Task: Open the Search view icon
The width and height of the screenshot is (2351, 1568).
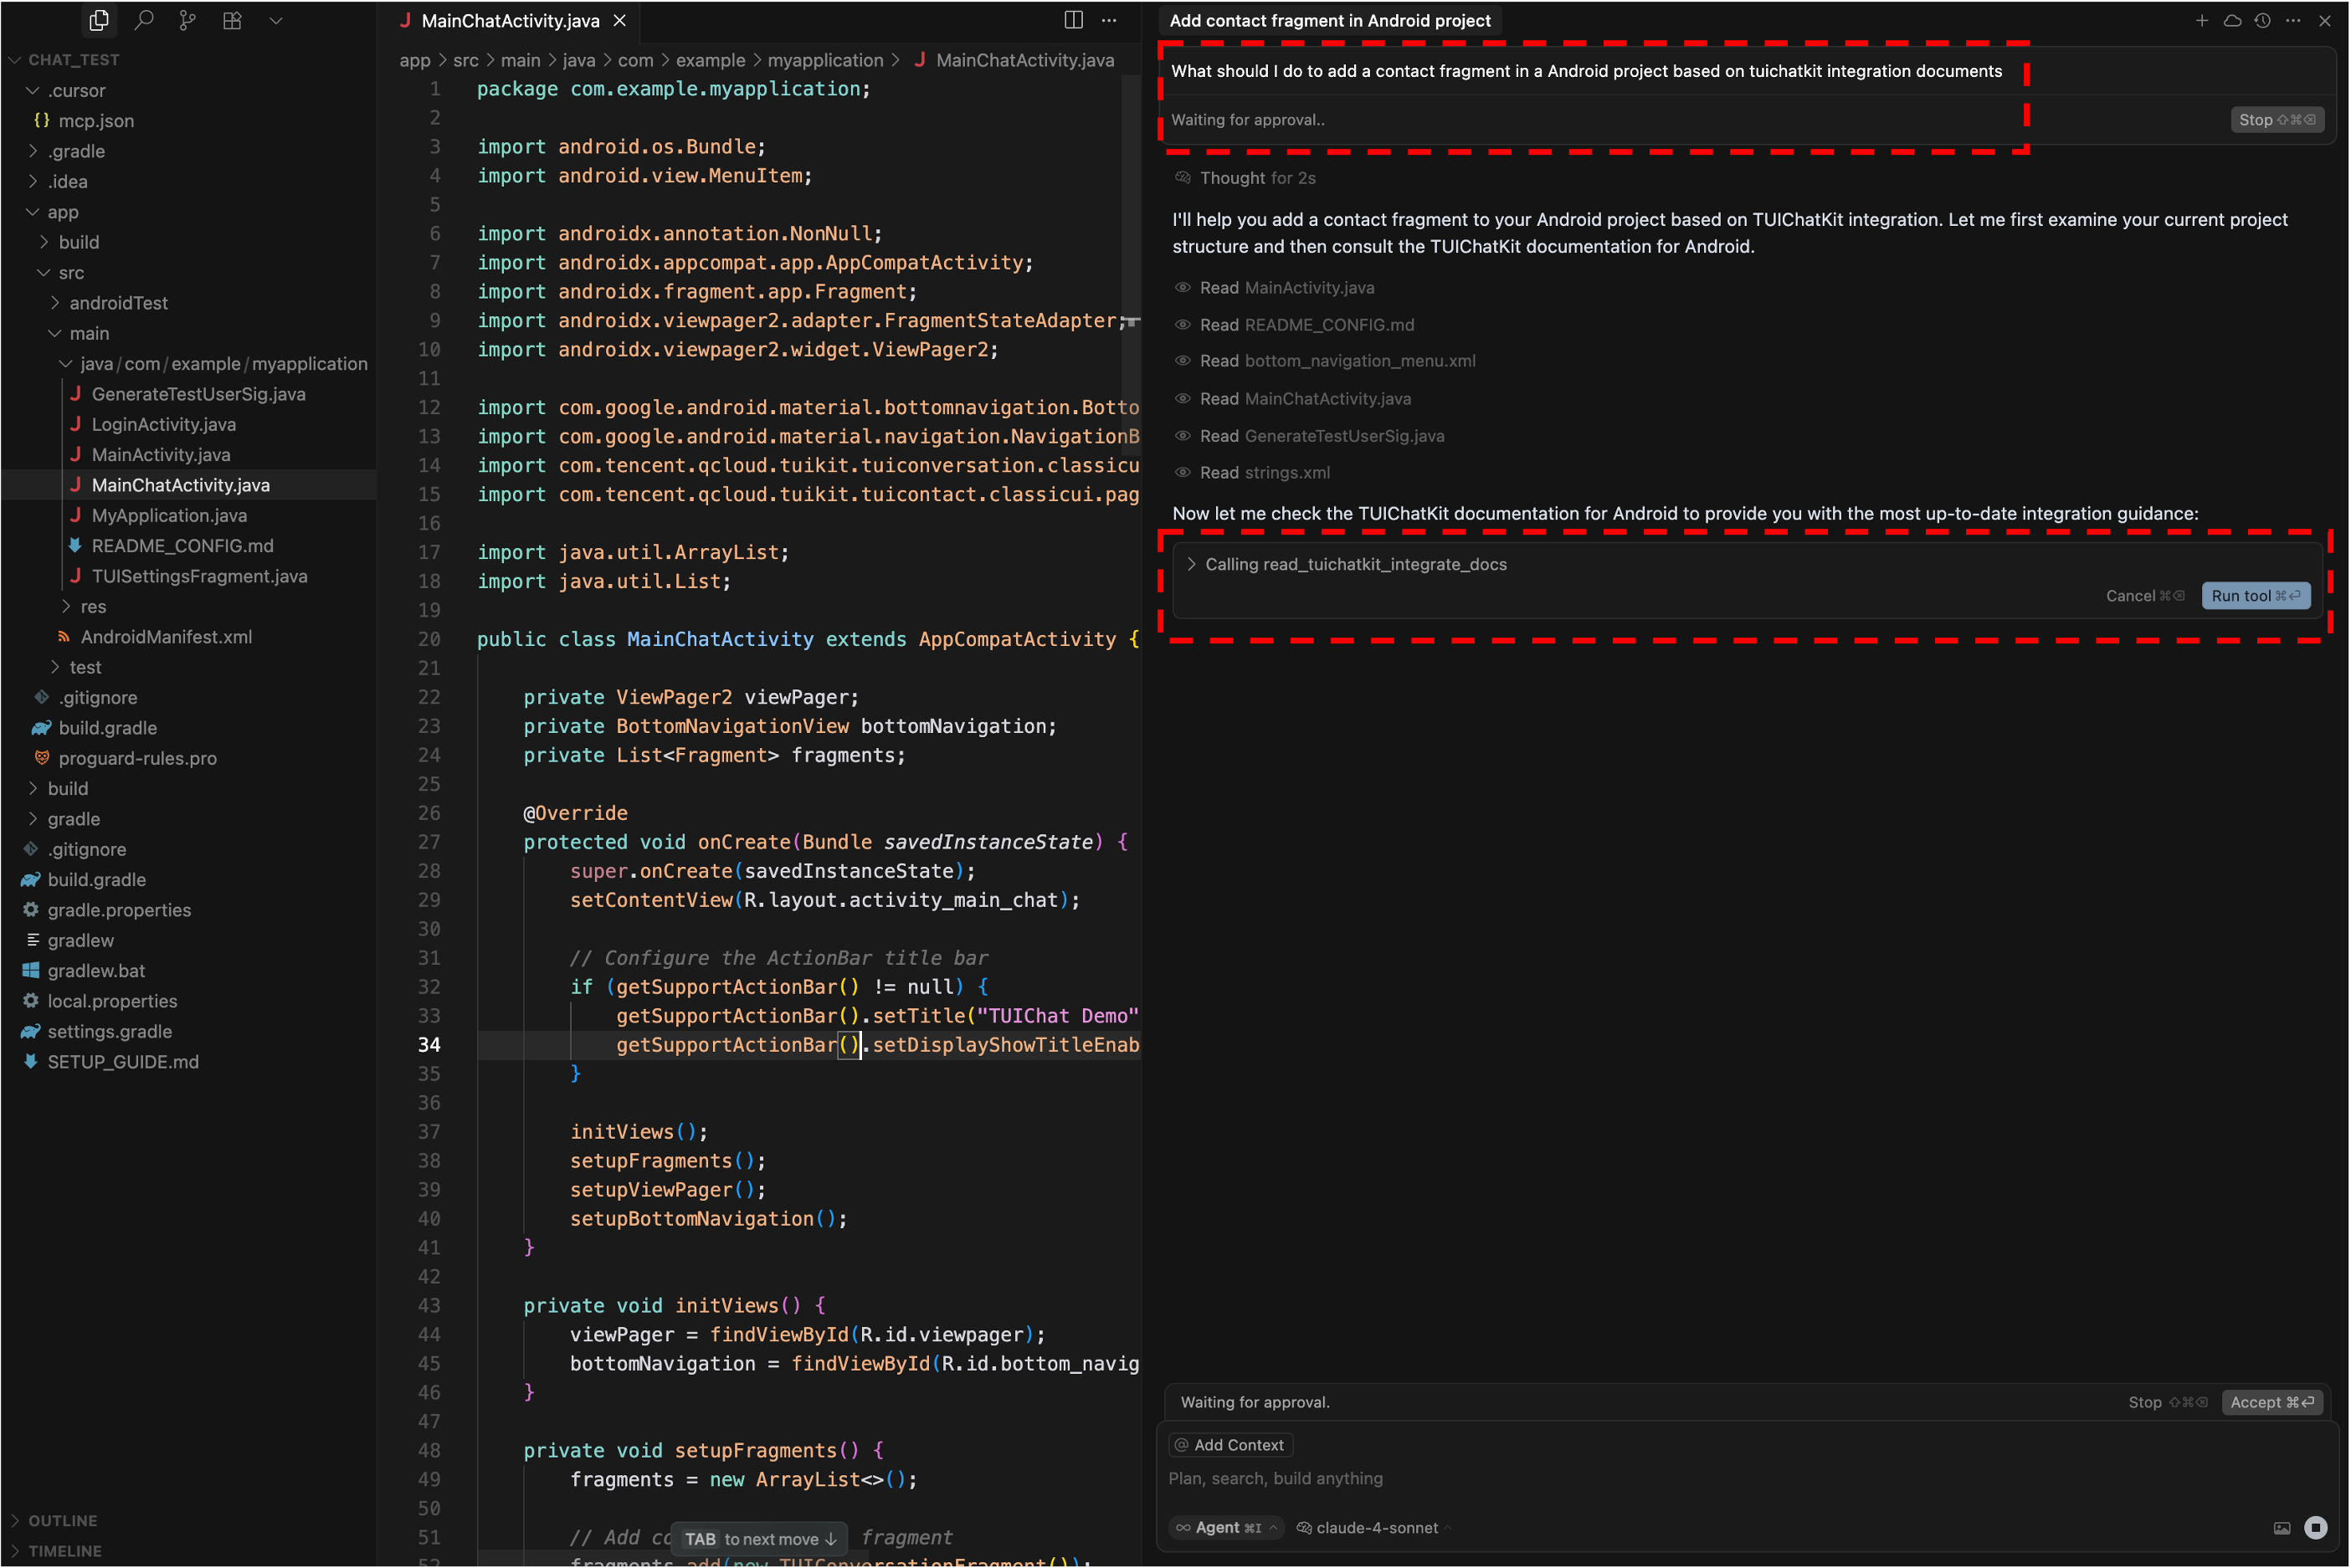Action: [144, 20]
